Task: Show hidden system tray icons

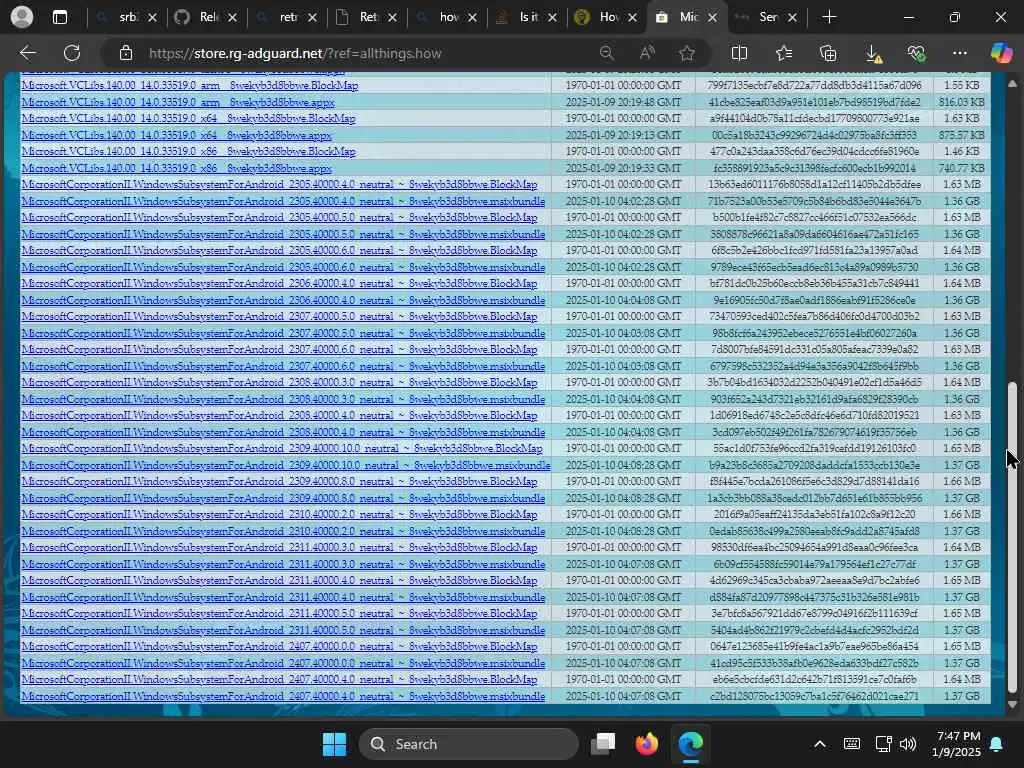Action: pyautogui.click(x=820, y=744)
